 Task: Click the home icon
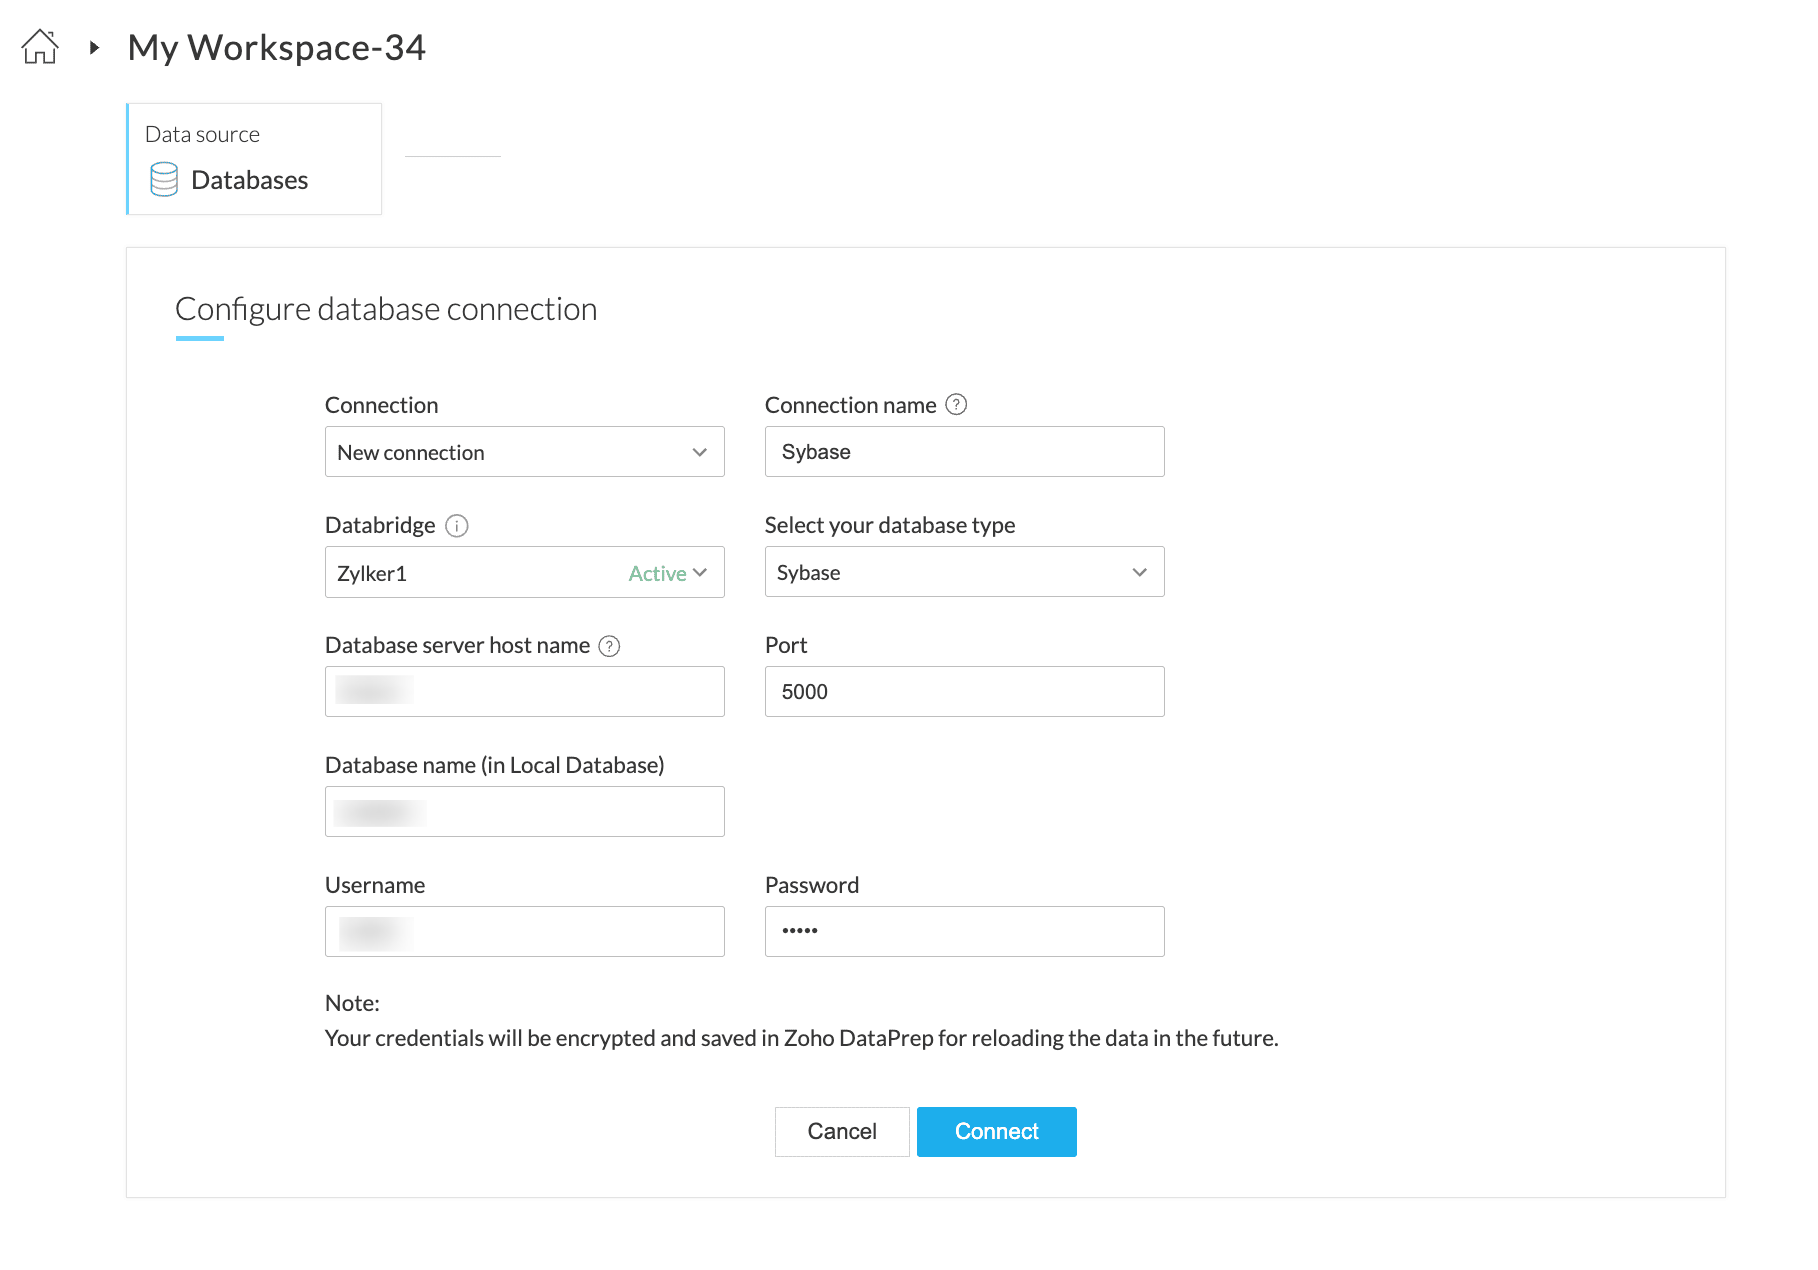pyautogui.click(x=40, y=47)
